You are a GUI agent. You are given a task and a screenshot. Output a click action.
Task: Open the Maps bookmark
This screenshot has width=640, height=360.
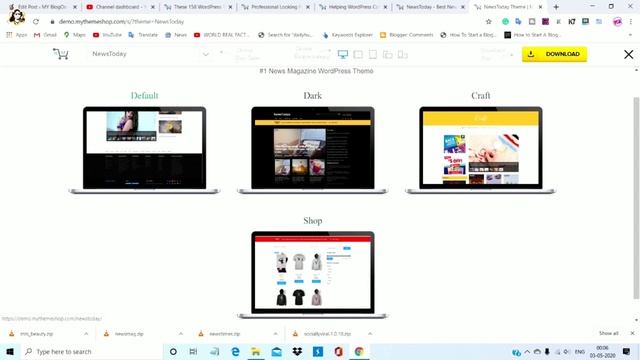click(75, 35)
